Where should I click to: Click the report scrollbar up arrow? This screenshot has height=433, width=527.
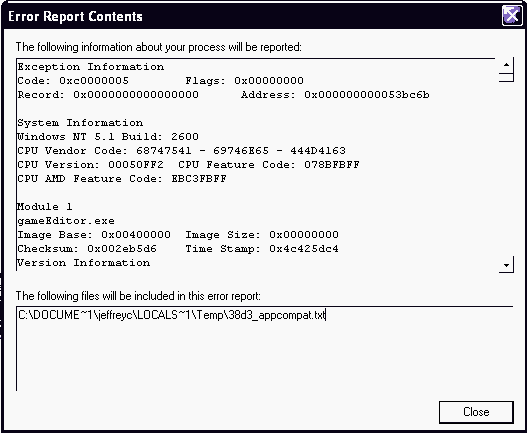[506, 64]
